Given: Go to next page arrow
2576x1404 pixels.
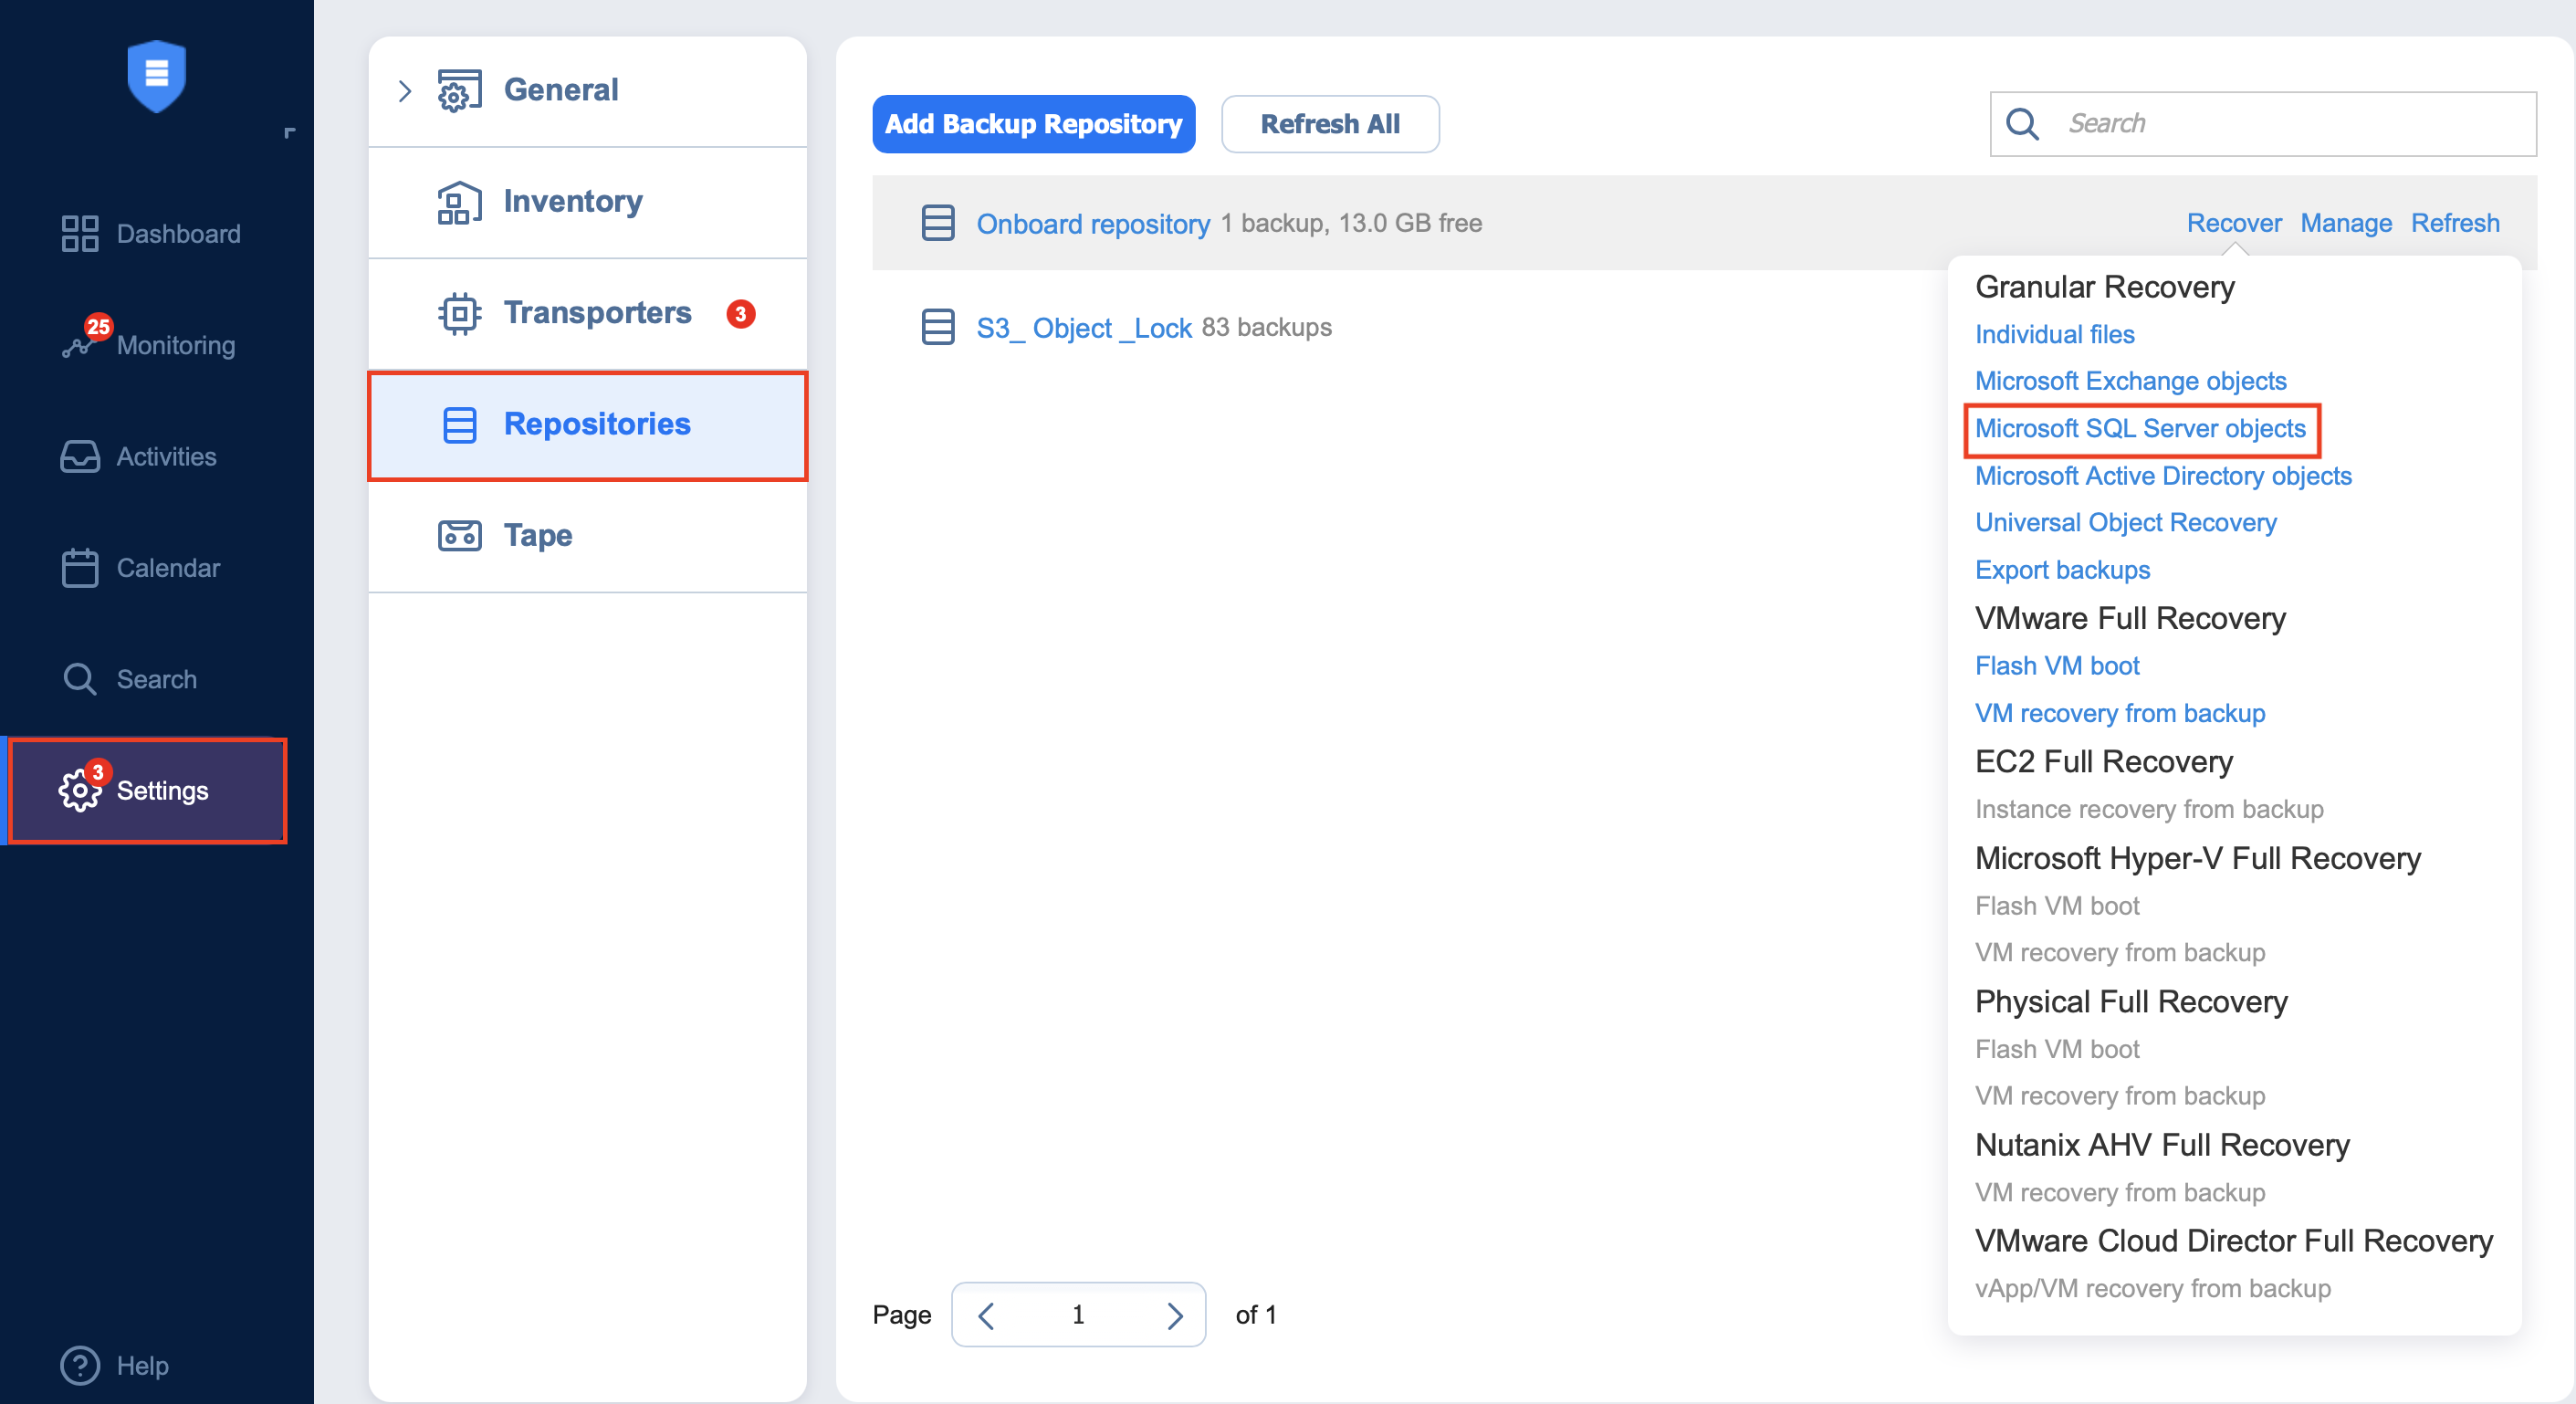Looking at the screenshot, I should click(1175, 1316).
